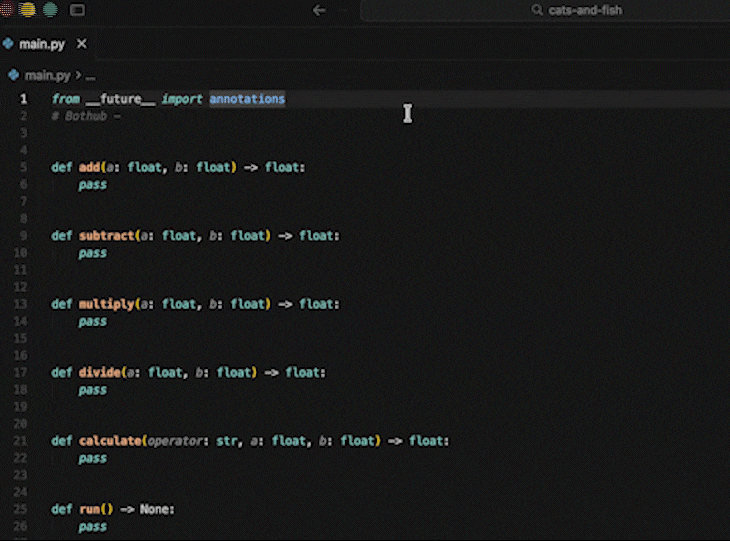Go back with the left arrow

pyautogui.click(x=319, y=10)
